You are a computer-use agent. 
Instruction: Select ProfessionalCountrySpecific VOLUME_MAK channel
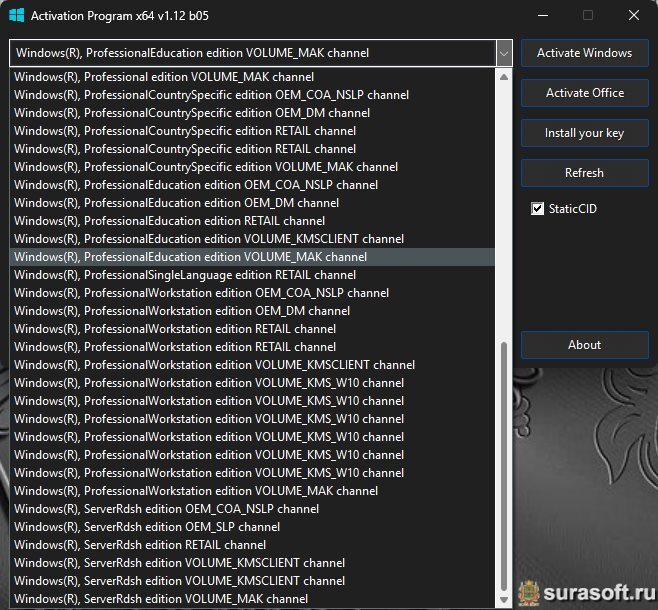(x=252, y=167)
